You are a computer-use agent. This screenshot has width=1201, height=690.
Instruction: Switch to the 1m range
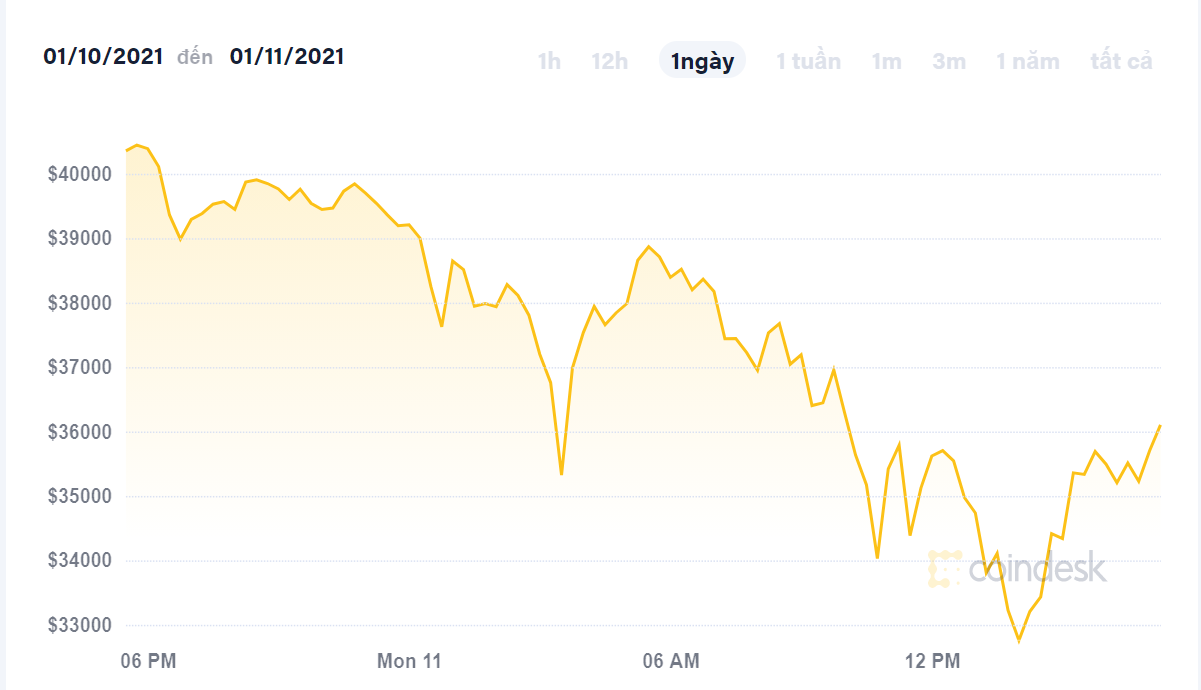(886, 61)
